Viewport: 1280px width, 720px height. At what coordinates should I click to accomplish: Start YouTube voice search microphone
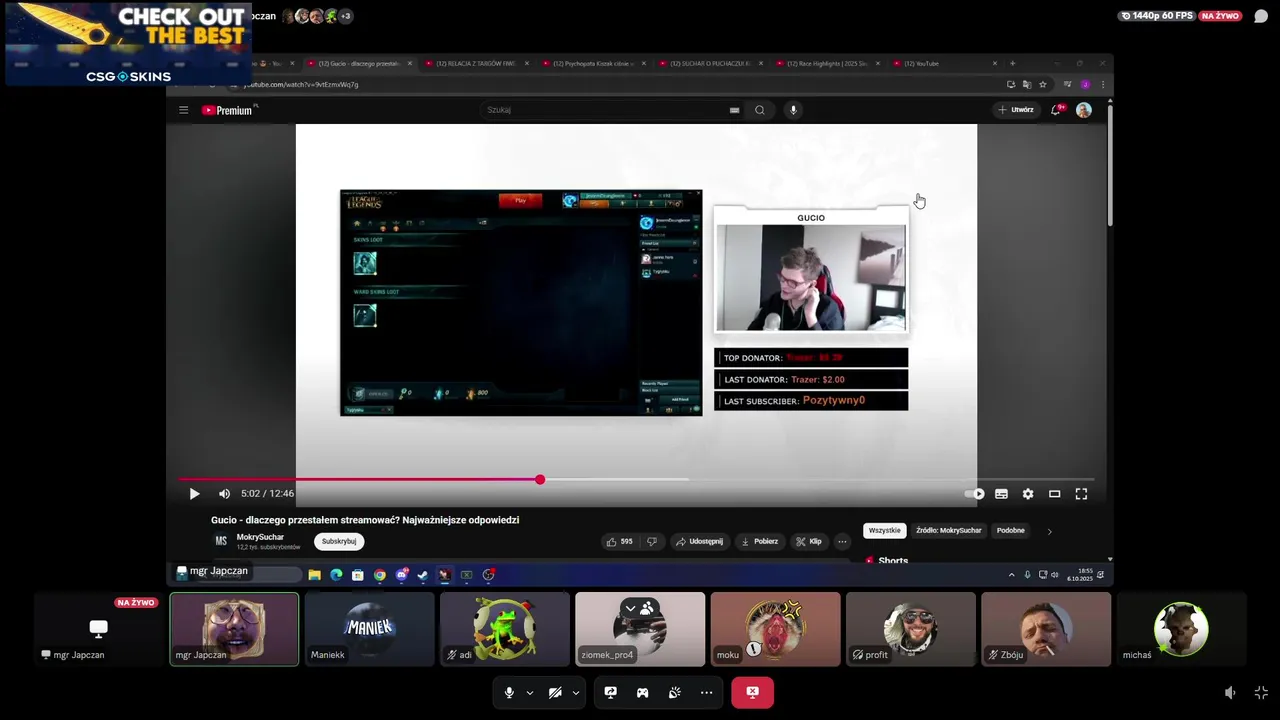(x=793, y=110)
